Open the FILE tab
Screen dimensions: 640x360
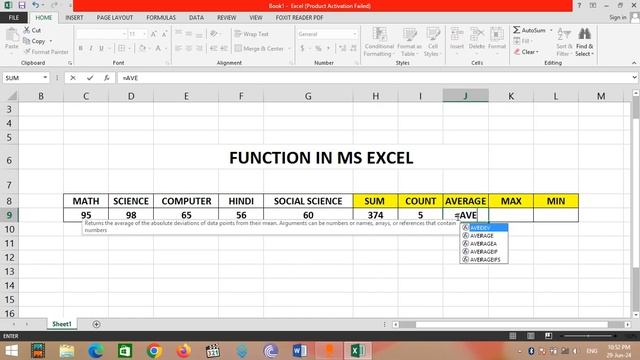[13, 18]
